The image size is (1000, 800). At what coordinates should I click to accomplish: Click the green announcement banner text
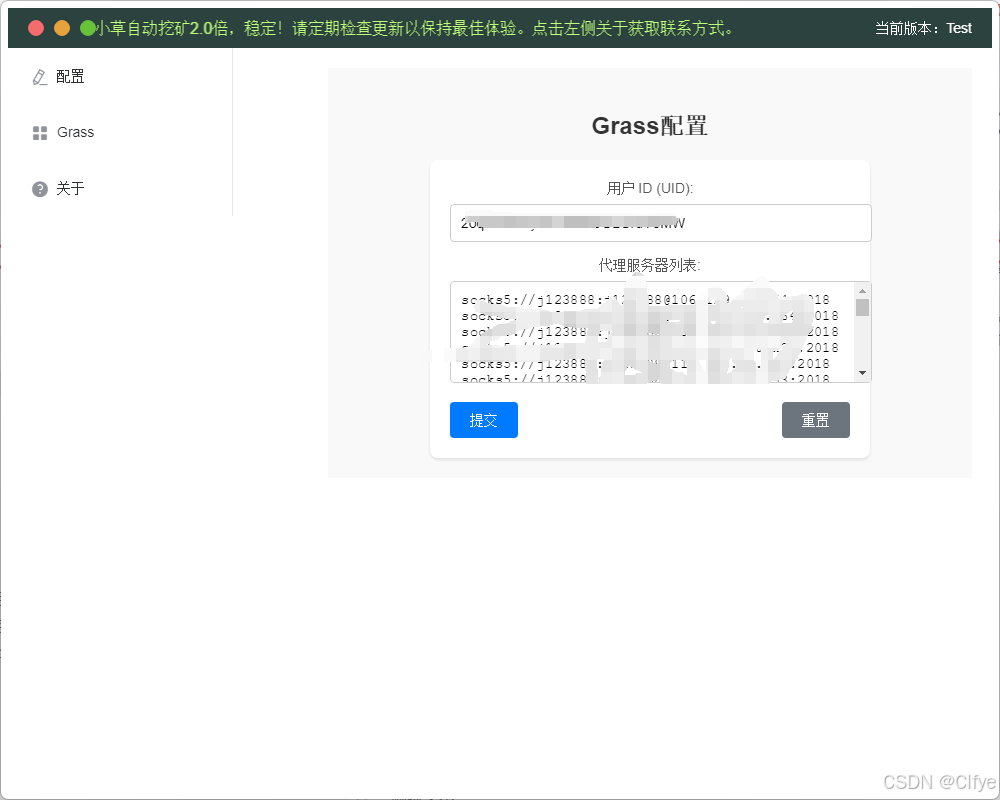(x=415, y=28)
